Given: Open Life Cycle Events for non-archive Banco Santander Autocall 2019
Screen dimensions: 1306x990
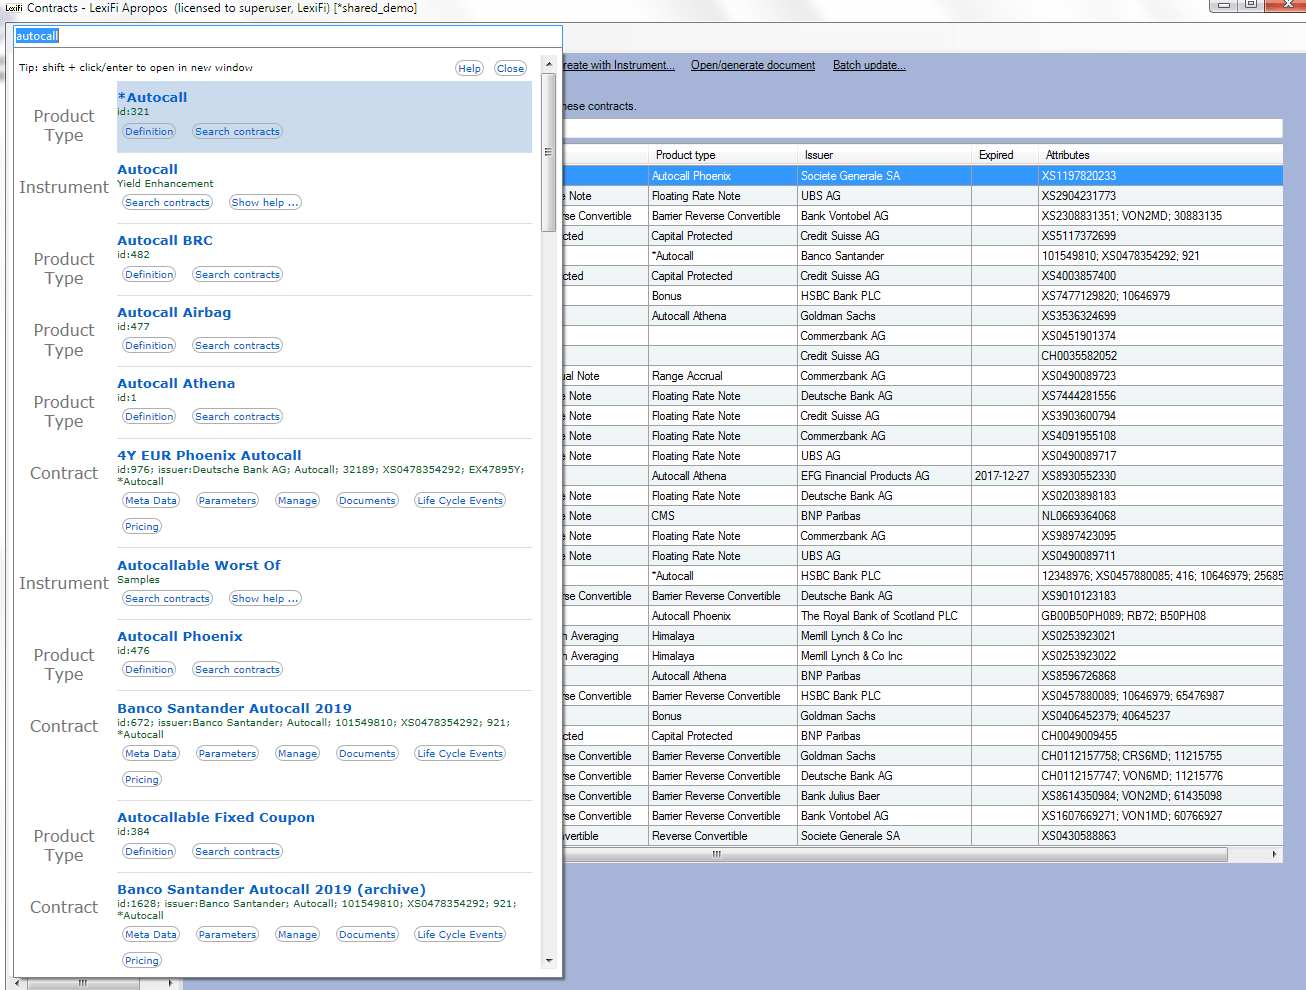Looking at the screenshot, I should [x=460, y=754].
